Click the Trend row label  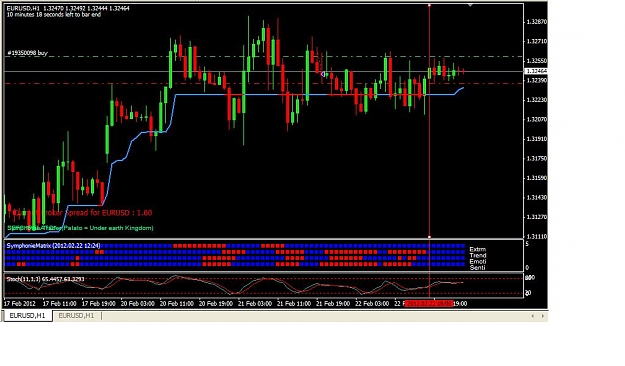pos(478,256)
